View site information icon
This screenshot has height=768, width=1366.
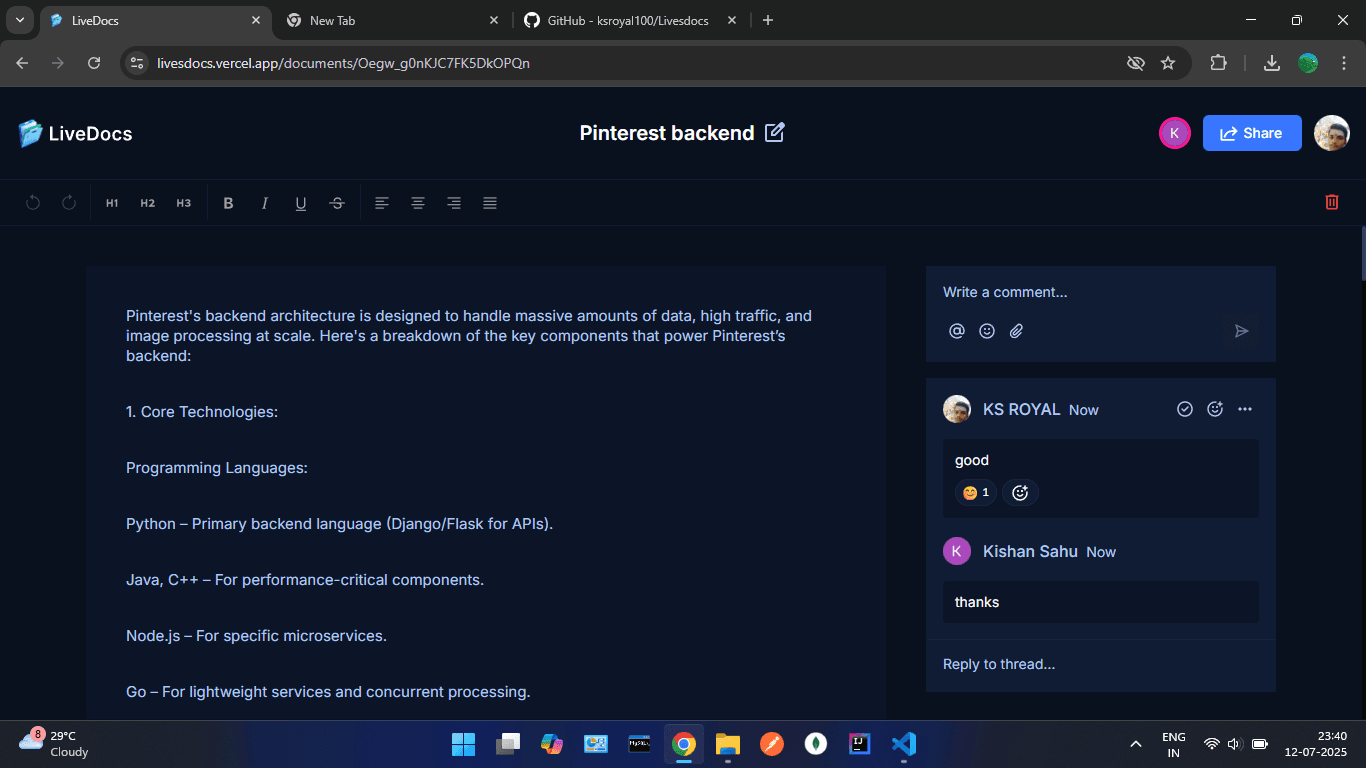tap(137, 63)
